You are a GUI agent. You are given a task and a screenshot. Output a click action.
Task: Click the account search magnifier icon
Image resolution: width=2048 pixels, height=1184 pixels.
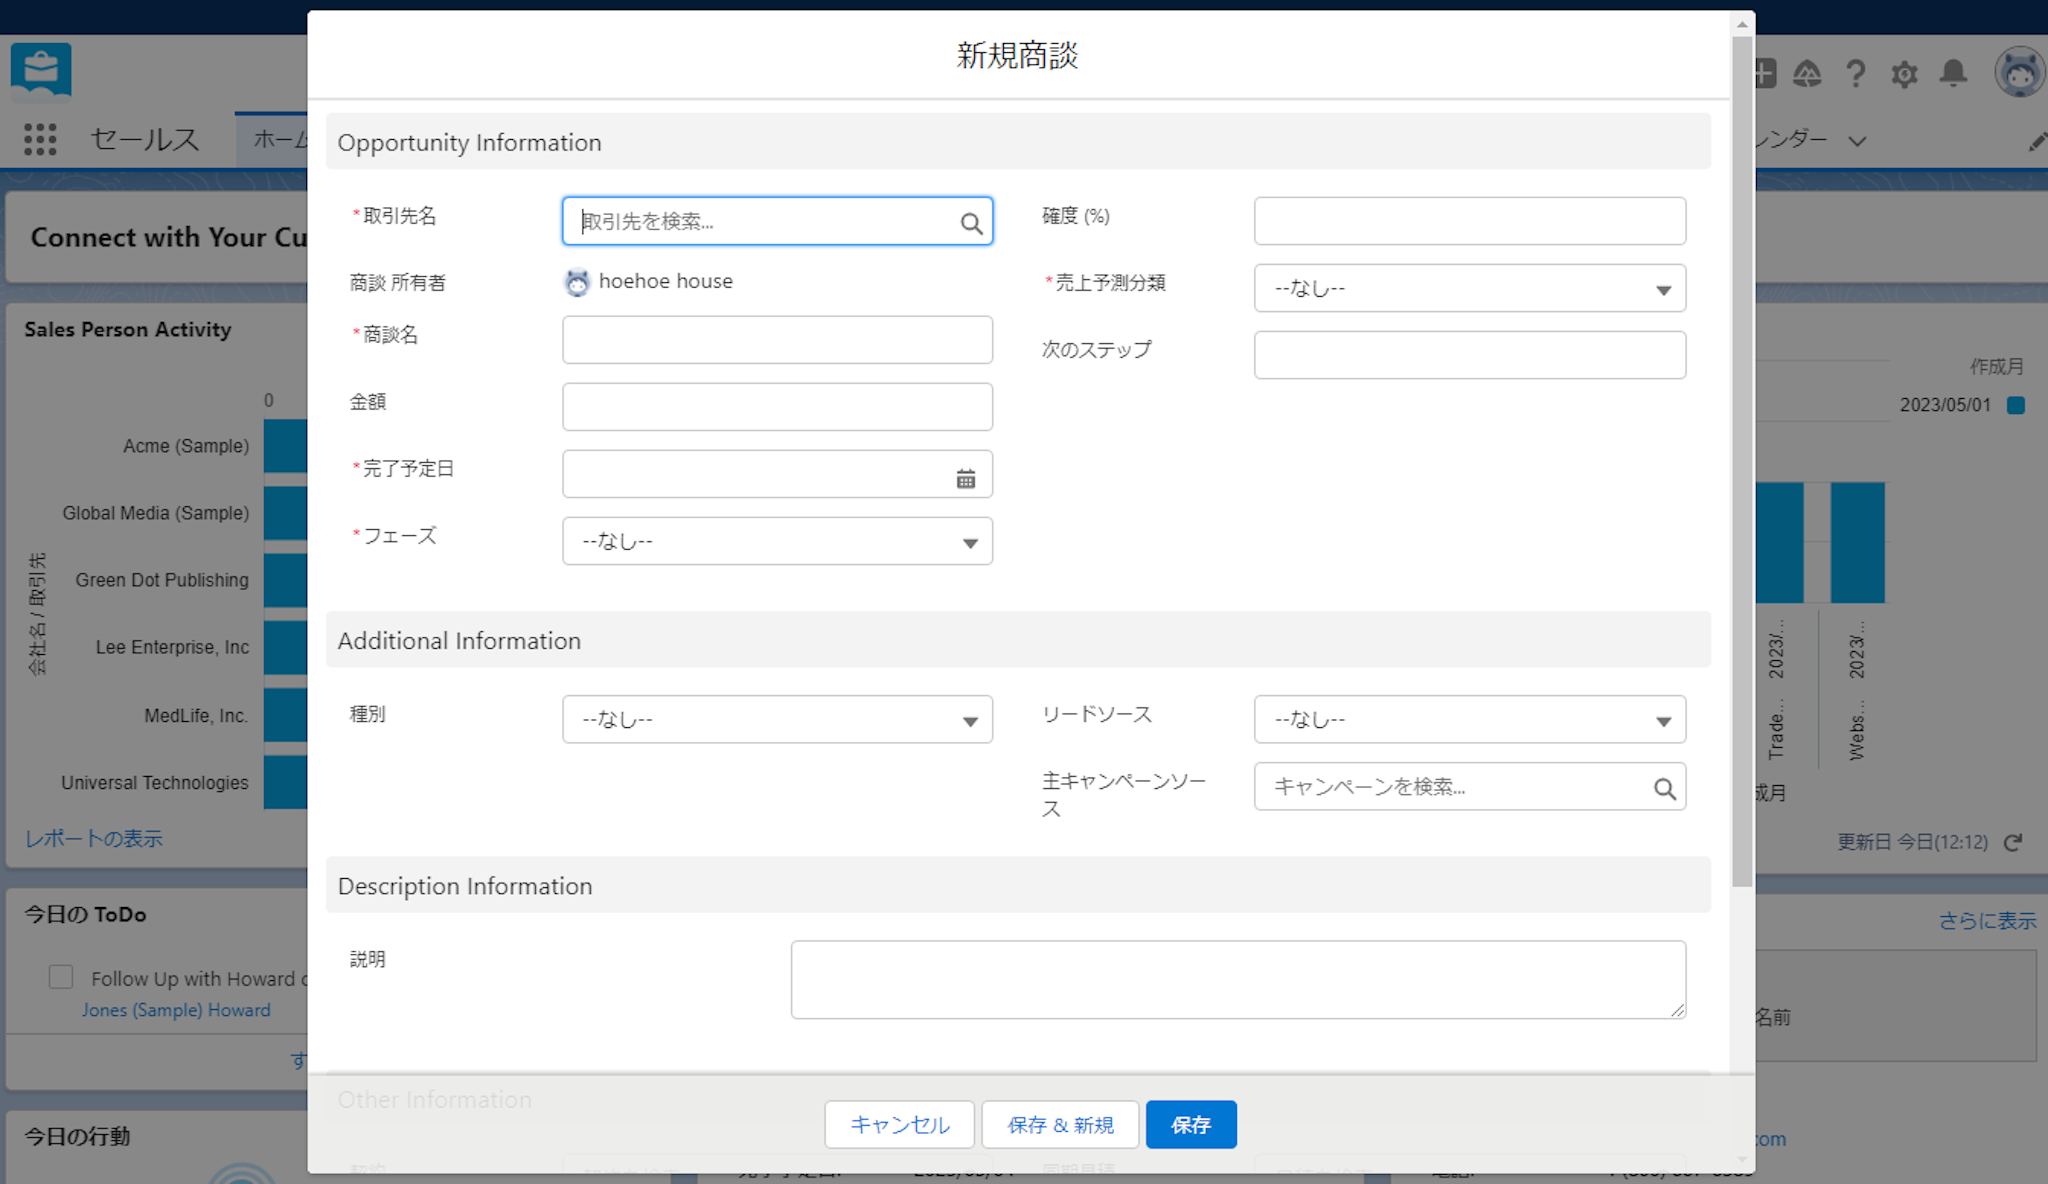pyautogui.click(x=970, y=223)
